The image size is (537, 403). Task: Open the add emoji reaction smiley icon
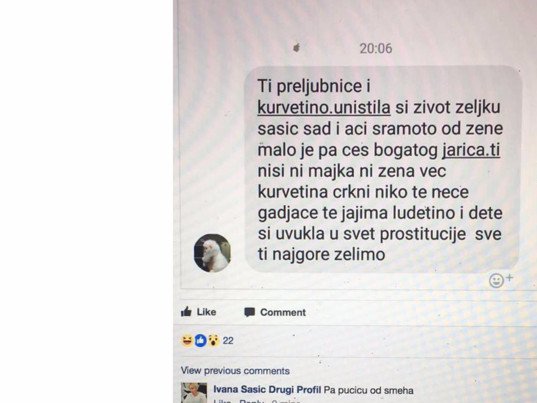(501, 280)
